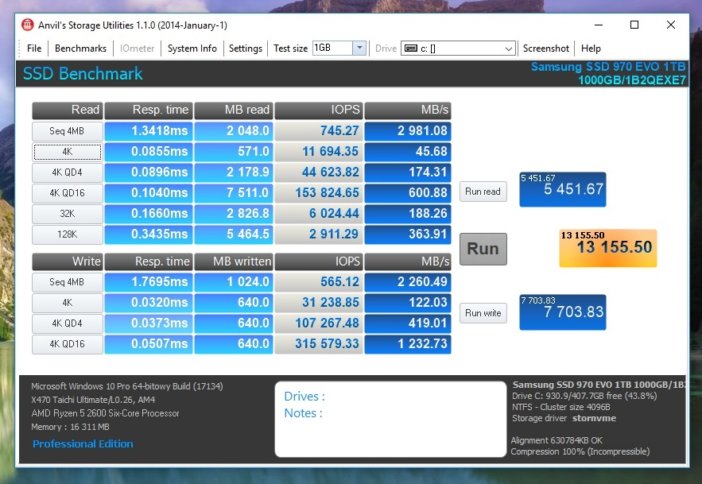
Task: Click the large Run button
Action: click(x=483, y=249)
